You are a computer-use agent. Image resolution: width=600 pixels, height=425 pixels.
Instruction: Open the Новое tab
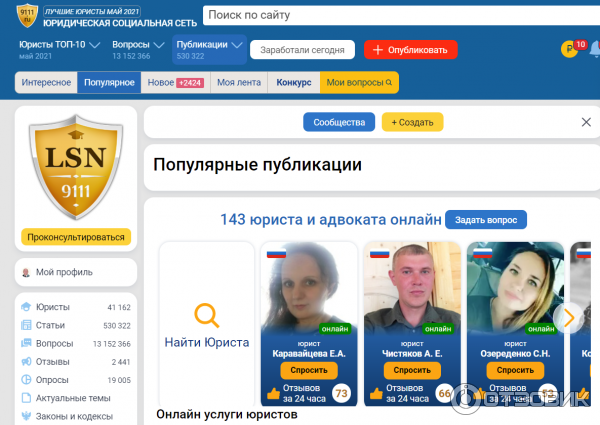tap(176, 82)
